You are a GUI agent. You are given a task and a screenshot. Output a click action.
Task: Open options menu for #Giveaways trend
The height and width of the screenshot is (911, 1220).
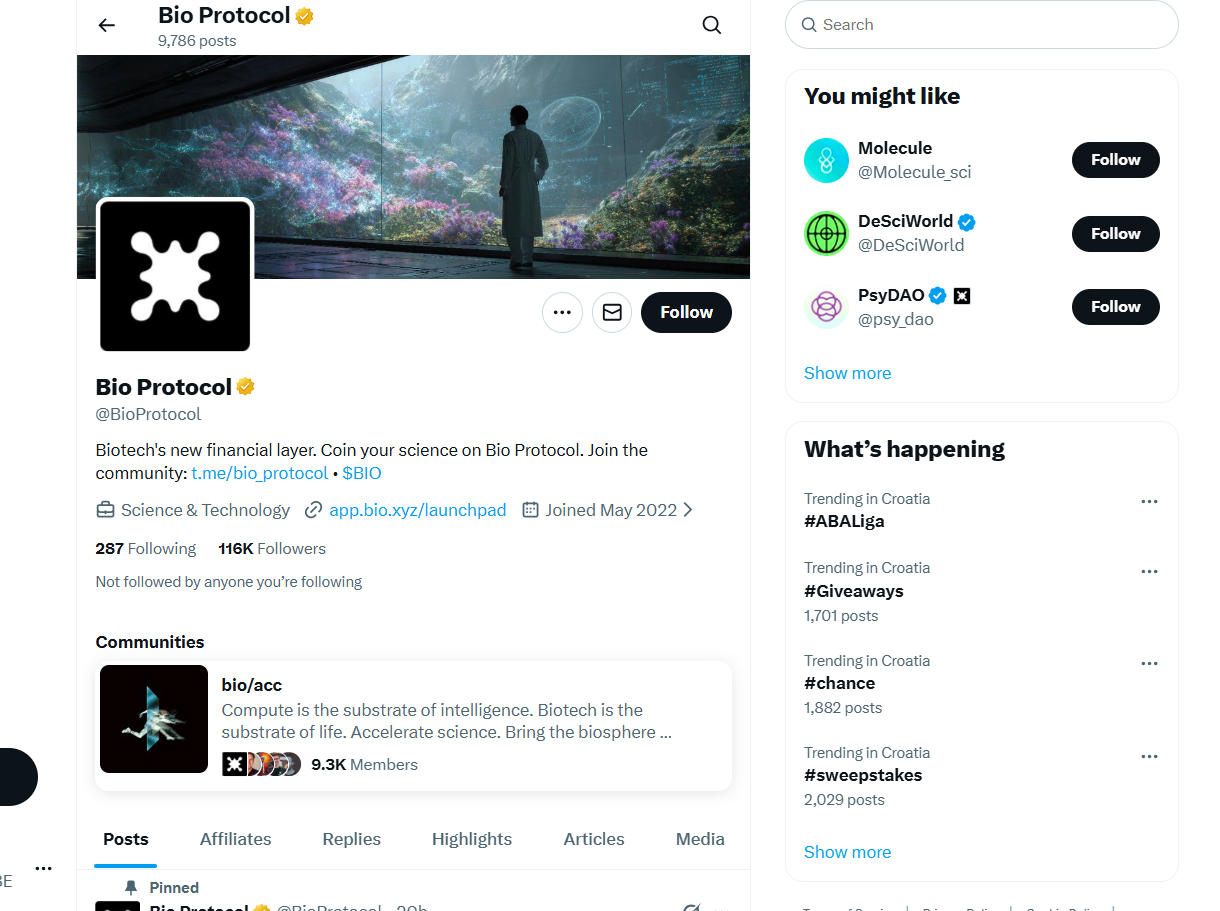tap(1149, 572)
